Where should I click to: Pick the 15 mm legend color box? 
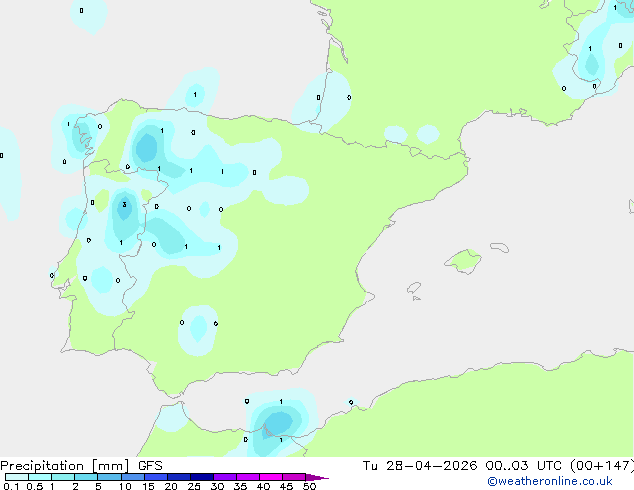click(155, 477)
